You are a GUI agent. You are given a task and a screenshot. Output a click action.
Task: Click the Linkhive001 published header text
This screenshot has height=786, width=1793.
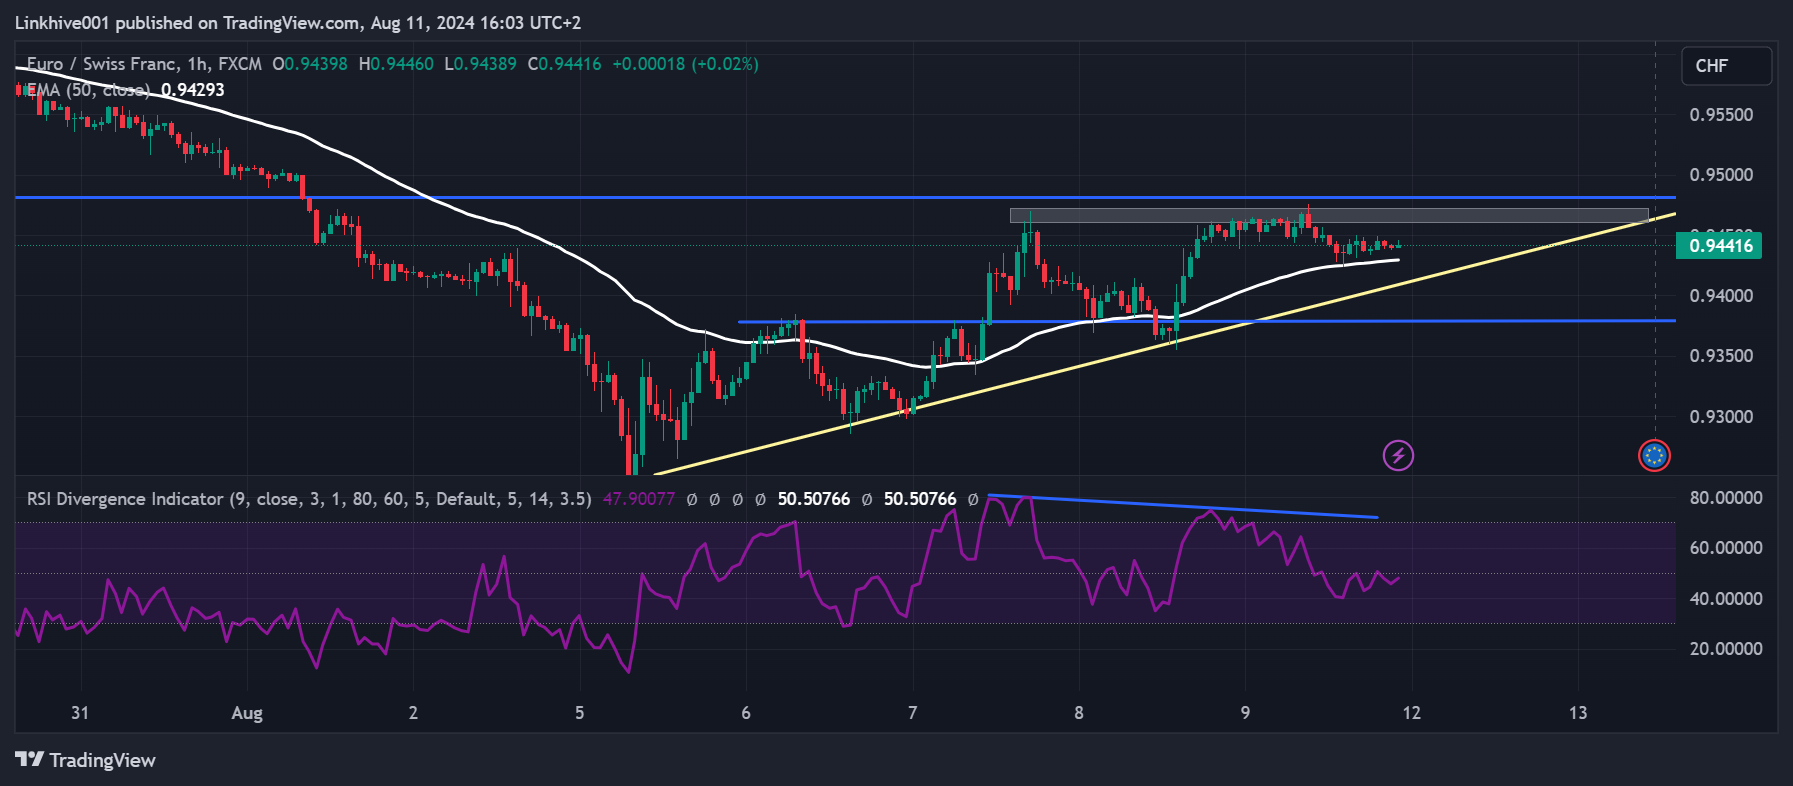(x=298, y=22)
